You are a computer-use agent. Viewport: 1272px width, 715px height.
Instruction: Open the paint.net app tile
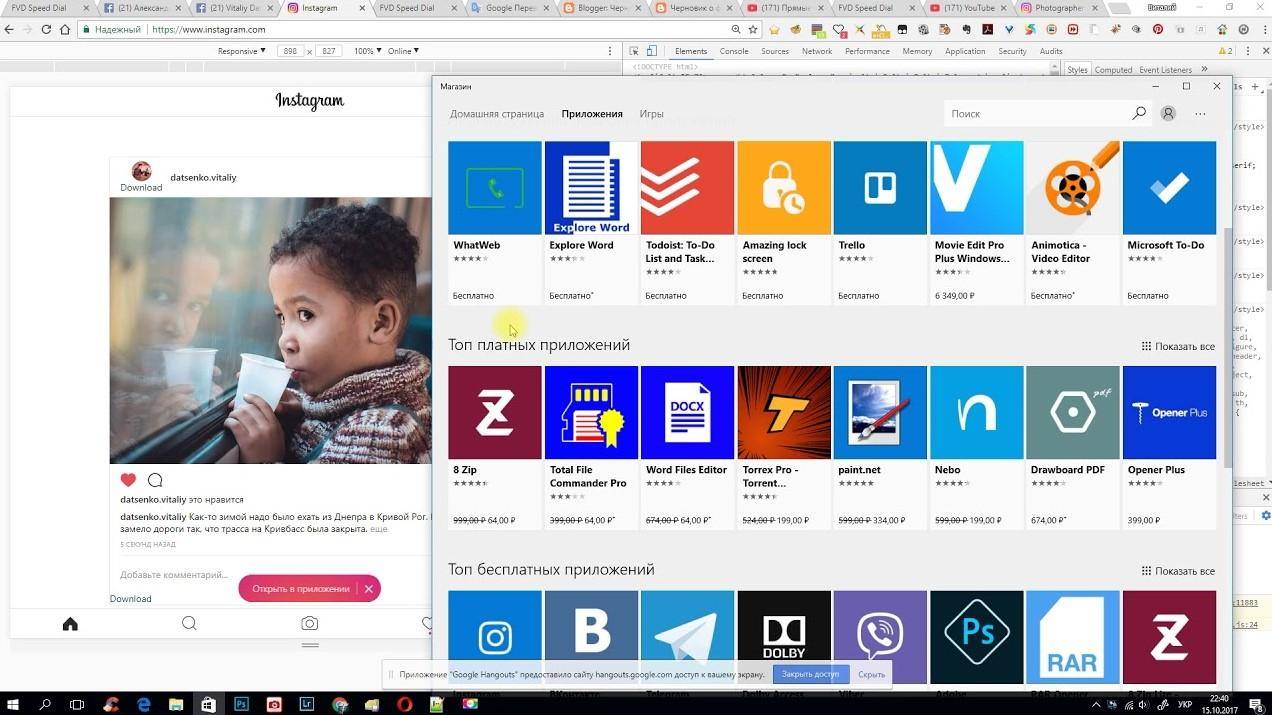pos(879,412)
